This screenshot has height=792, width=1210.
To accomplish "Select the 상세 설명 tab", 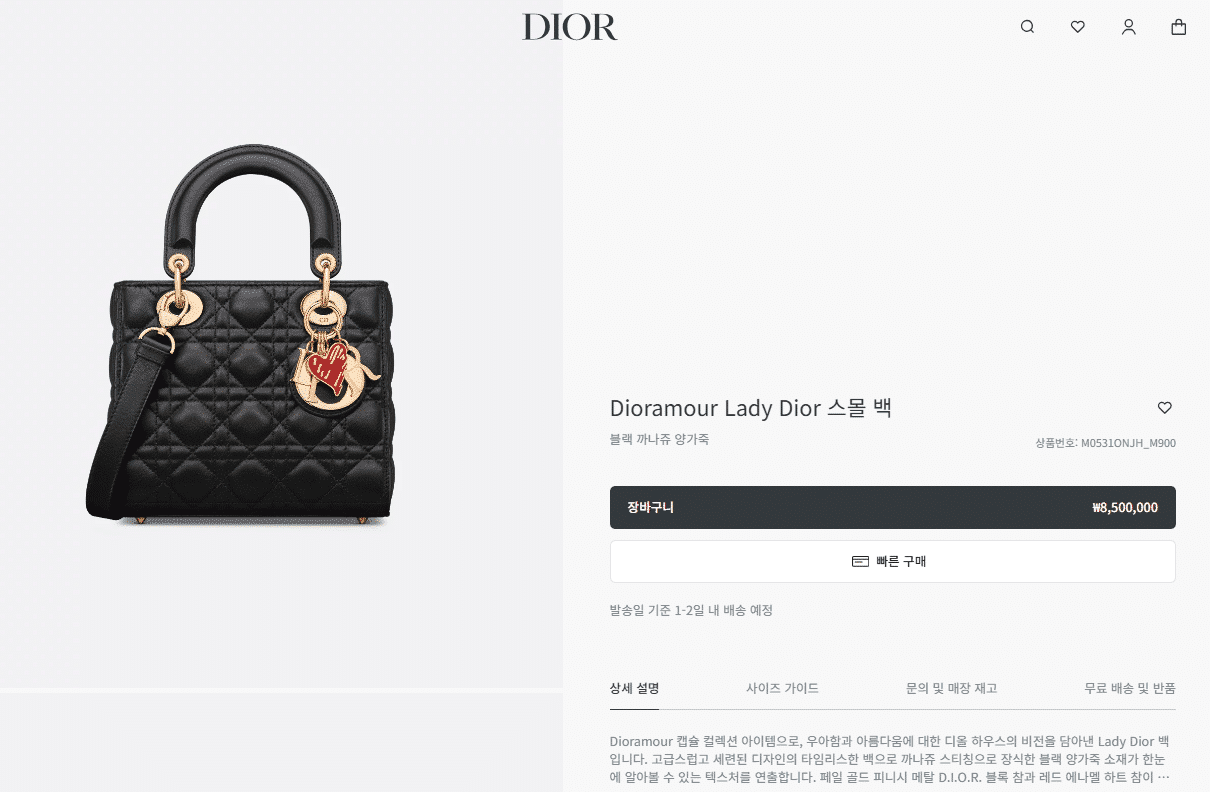I will point(634,688).
